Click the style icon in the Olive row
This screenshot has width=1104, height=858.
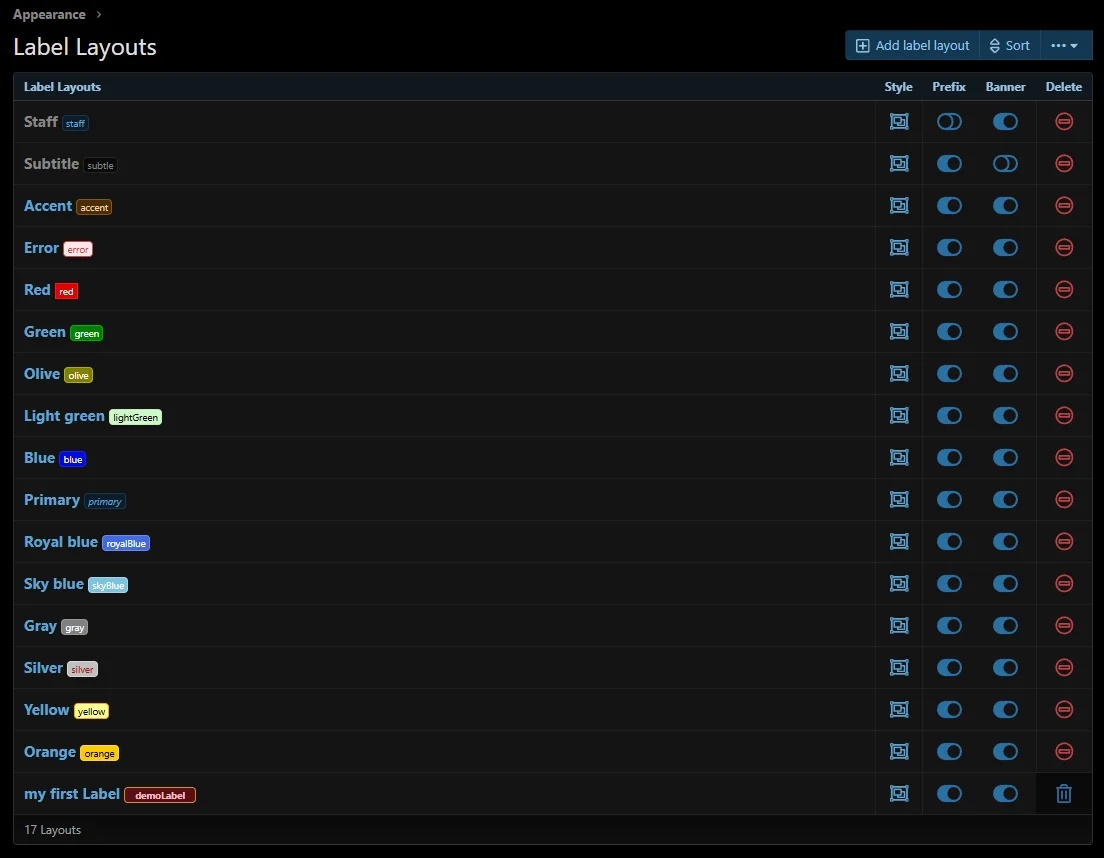pyautogui.click(x=899, y=373)
